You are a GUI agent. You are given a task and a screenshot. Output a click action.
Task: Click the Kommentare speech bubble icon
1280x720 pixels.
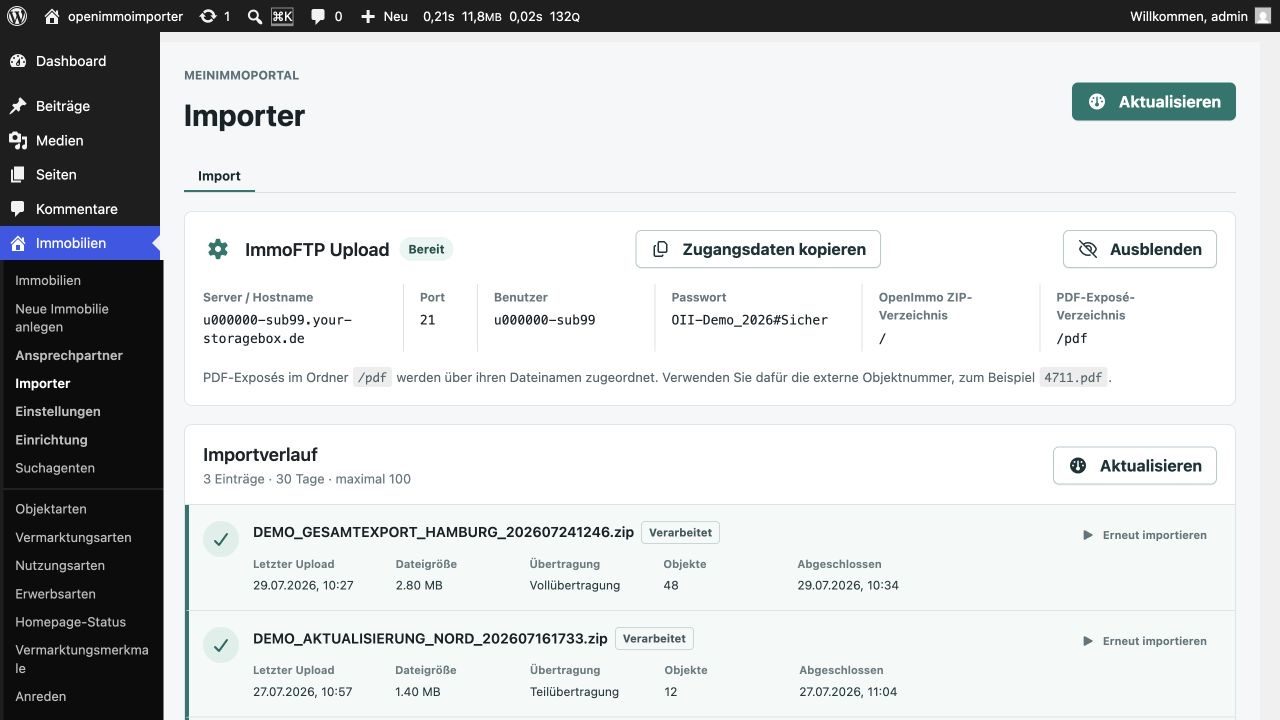18,209
